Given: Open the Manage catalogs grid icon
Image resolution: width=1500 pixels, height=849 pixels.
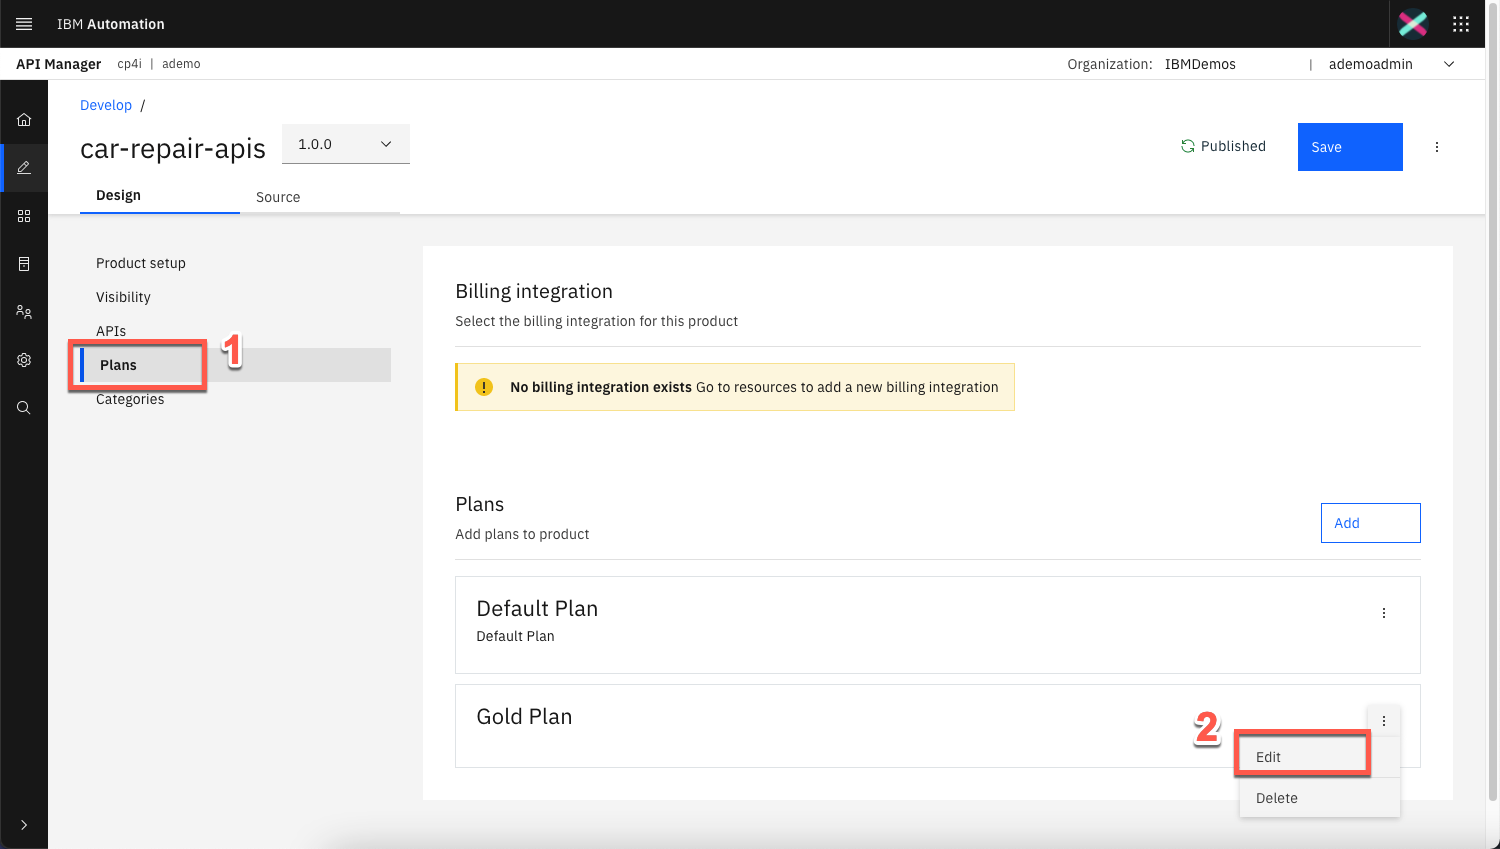Looking at the screenshot, I should (x=24, y=216).
